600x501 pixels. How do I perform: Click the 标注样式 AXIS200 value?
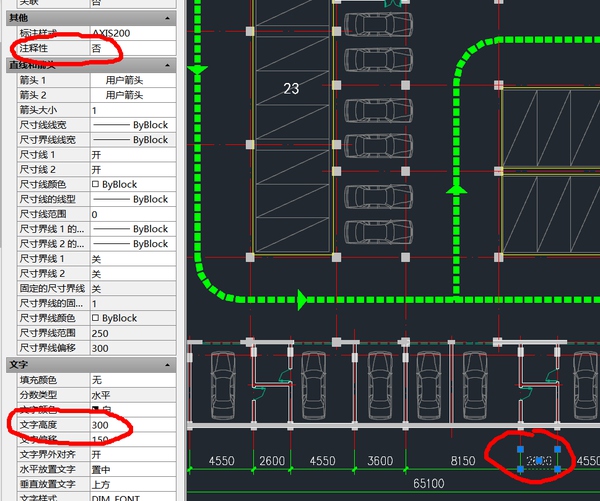tap(130, 33)
